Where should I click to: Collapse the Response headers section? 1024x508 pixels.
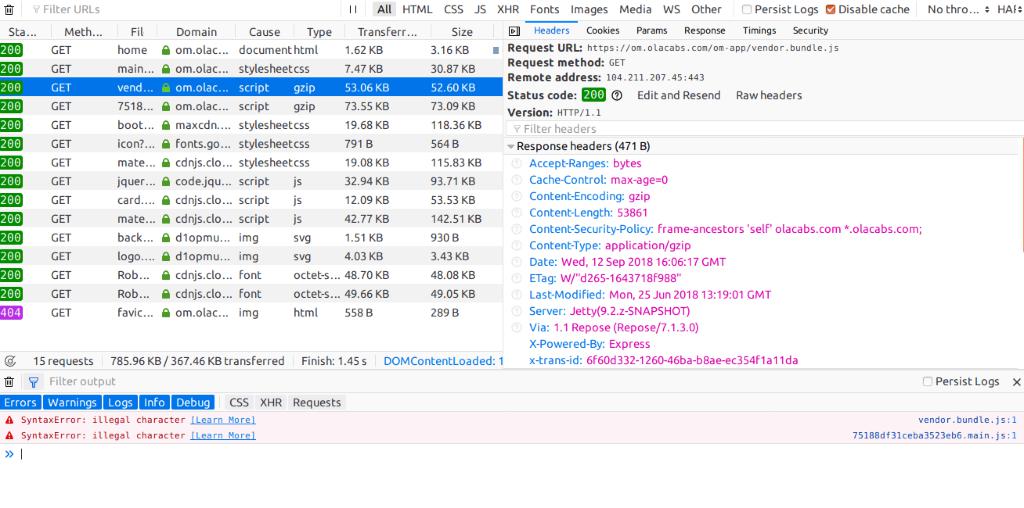(511, 147)
